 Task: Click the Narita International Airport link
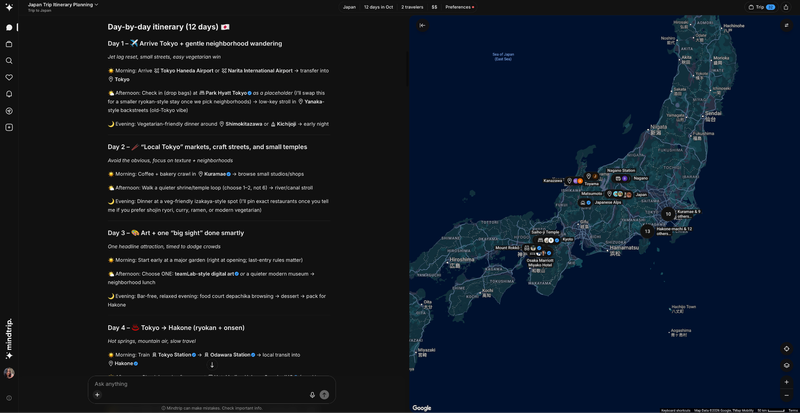pyautogui.click(x=257, y=71)
